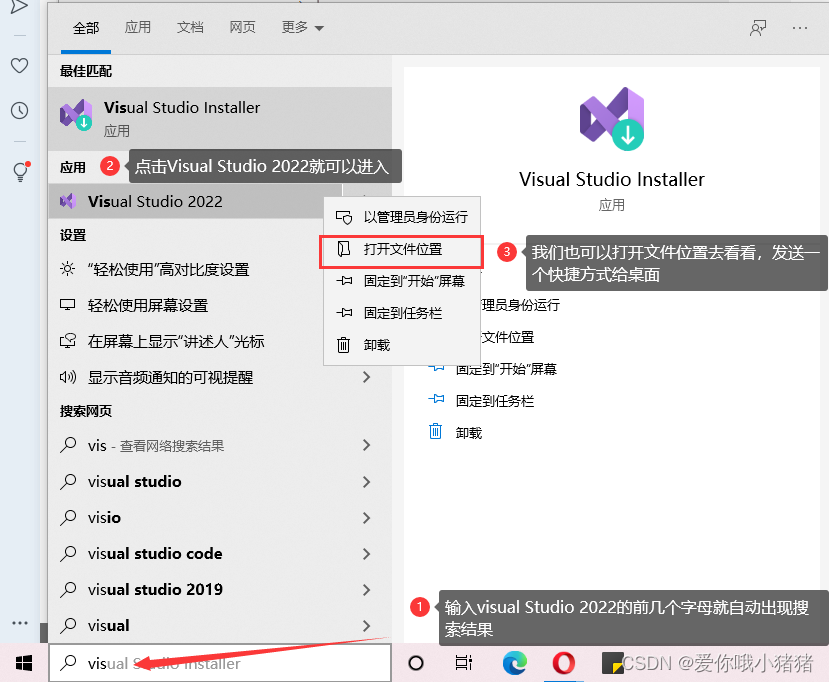Click the large Visual Studio Installer logo
This screenshot has height=682, width=829.
611,118
